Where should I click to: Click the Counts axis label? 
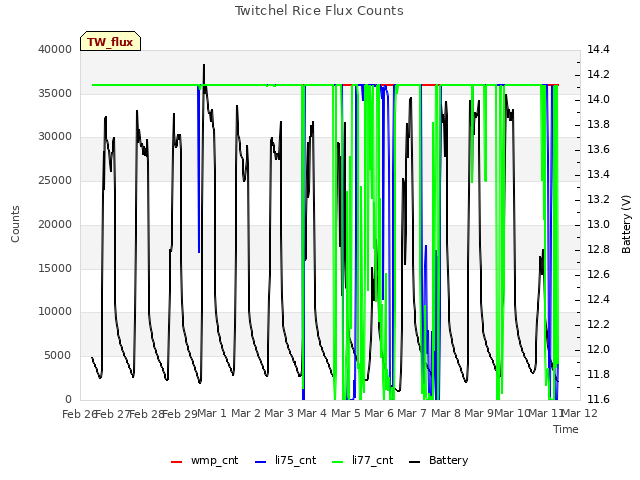pos(15,224)
